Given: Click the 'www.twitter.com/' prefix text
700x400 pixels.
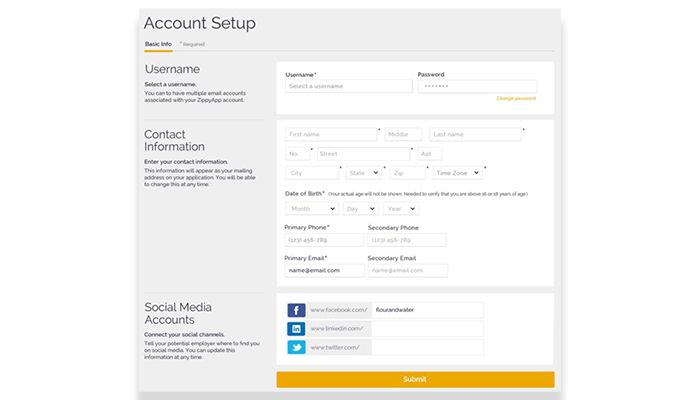Looking at the screenshot, I should pos(335,347).
